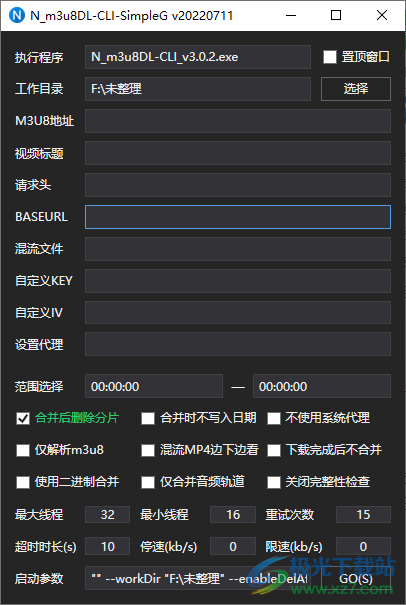Edit the 限速(kb/s) value field
This screenshot has width=406, height=605.
[x=364, y=547]
